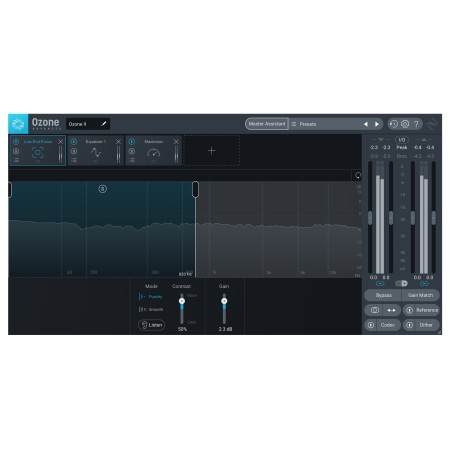Open the Ozone settings gear
The image size is (450, 450).
(x=405, y=124)
